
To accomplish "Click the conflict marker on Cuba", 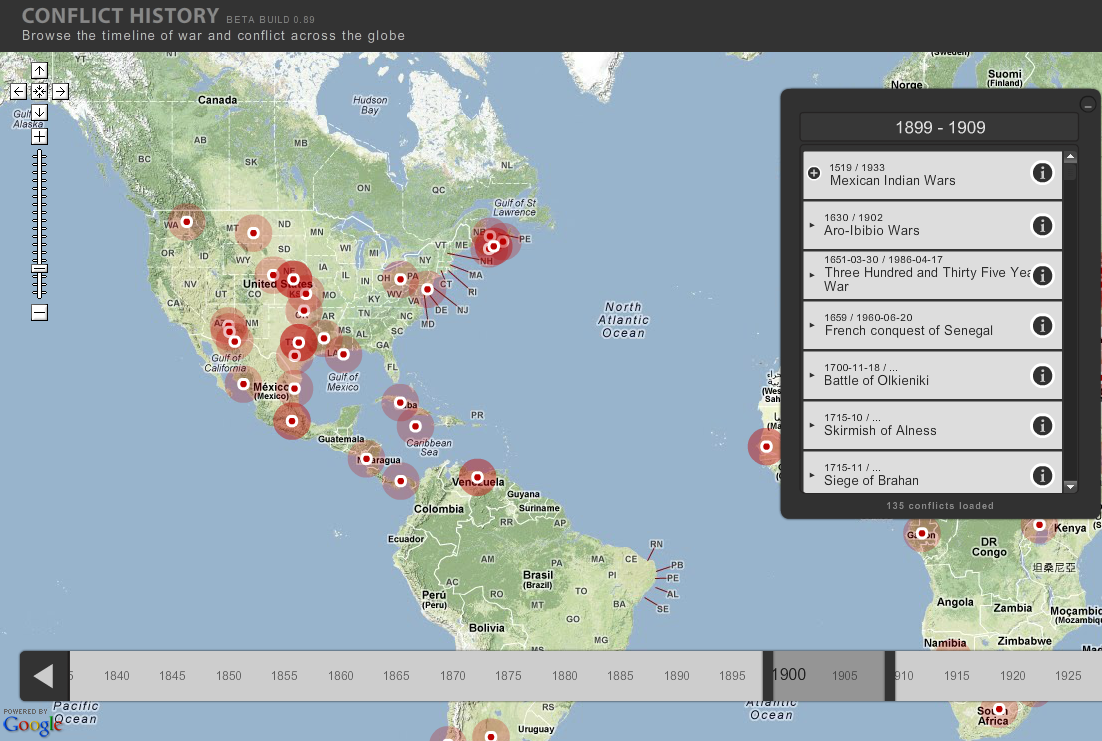I will (400, 403).
